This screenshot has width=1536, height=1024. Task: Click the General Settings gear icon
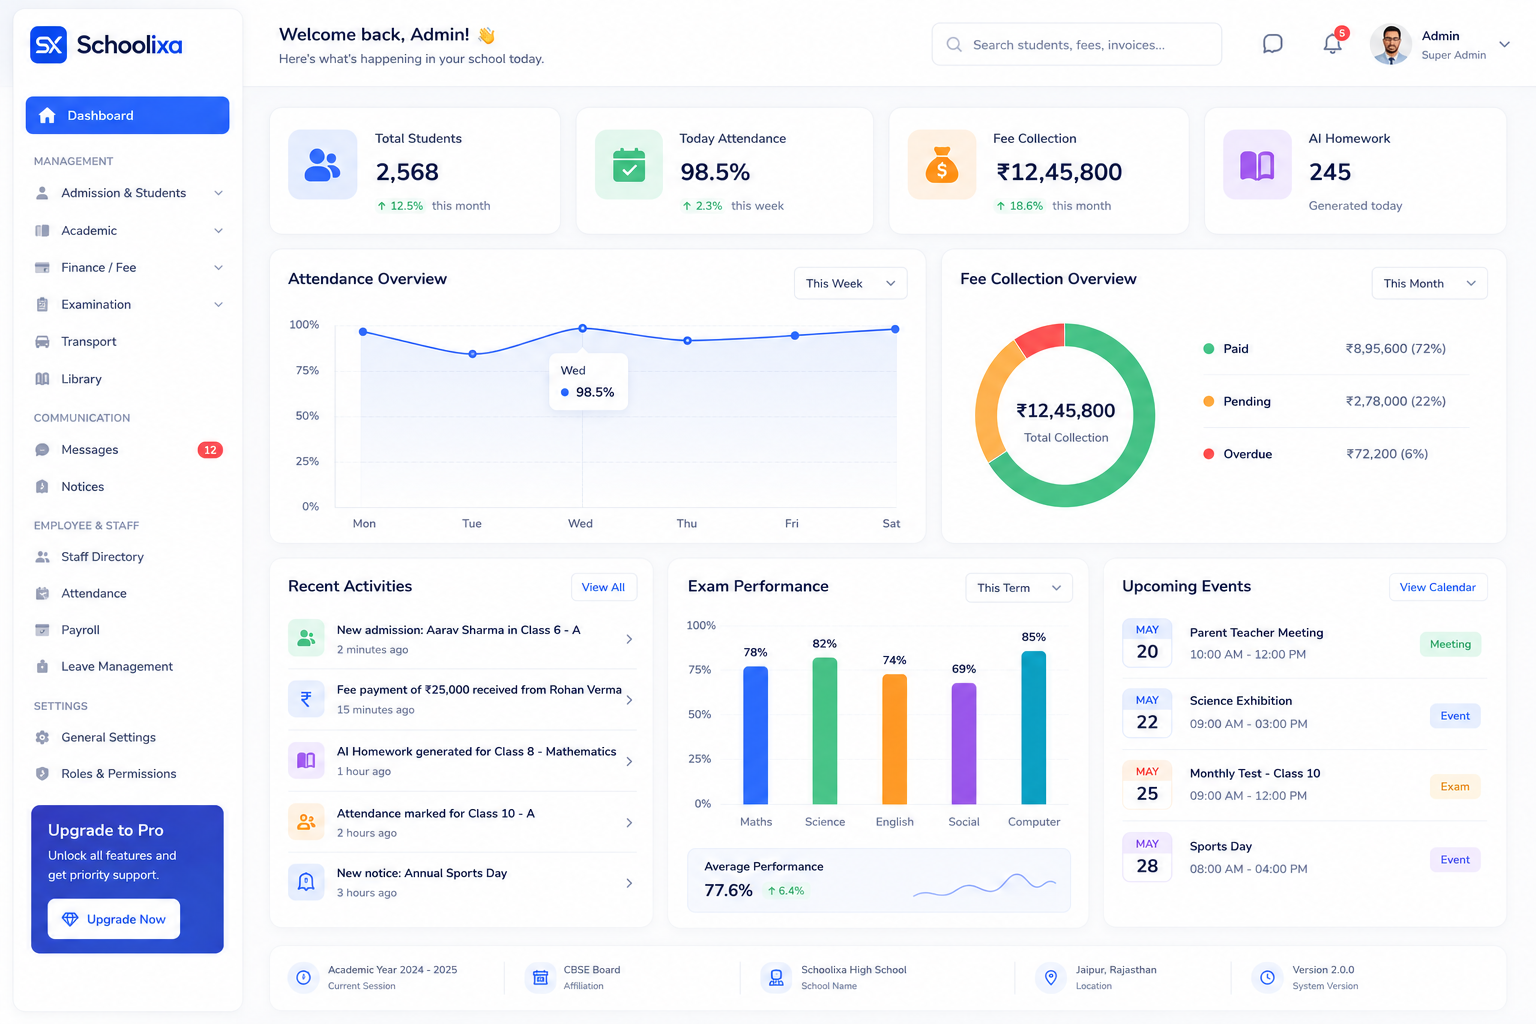point(42,737)
